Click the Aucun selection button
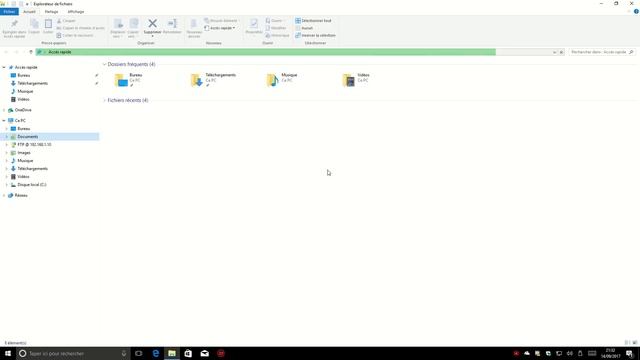The image size is (640, 360). point(304,28)
